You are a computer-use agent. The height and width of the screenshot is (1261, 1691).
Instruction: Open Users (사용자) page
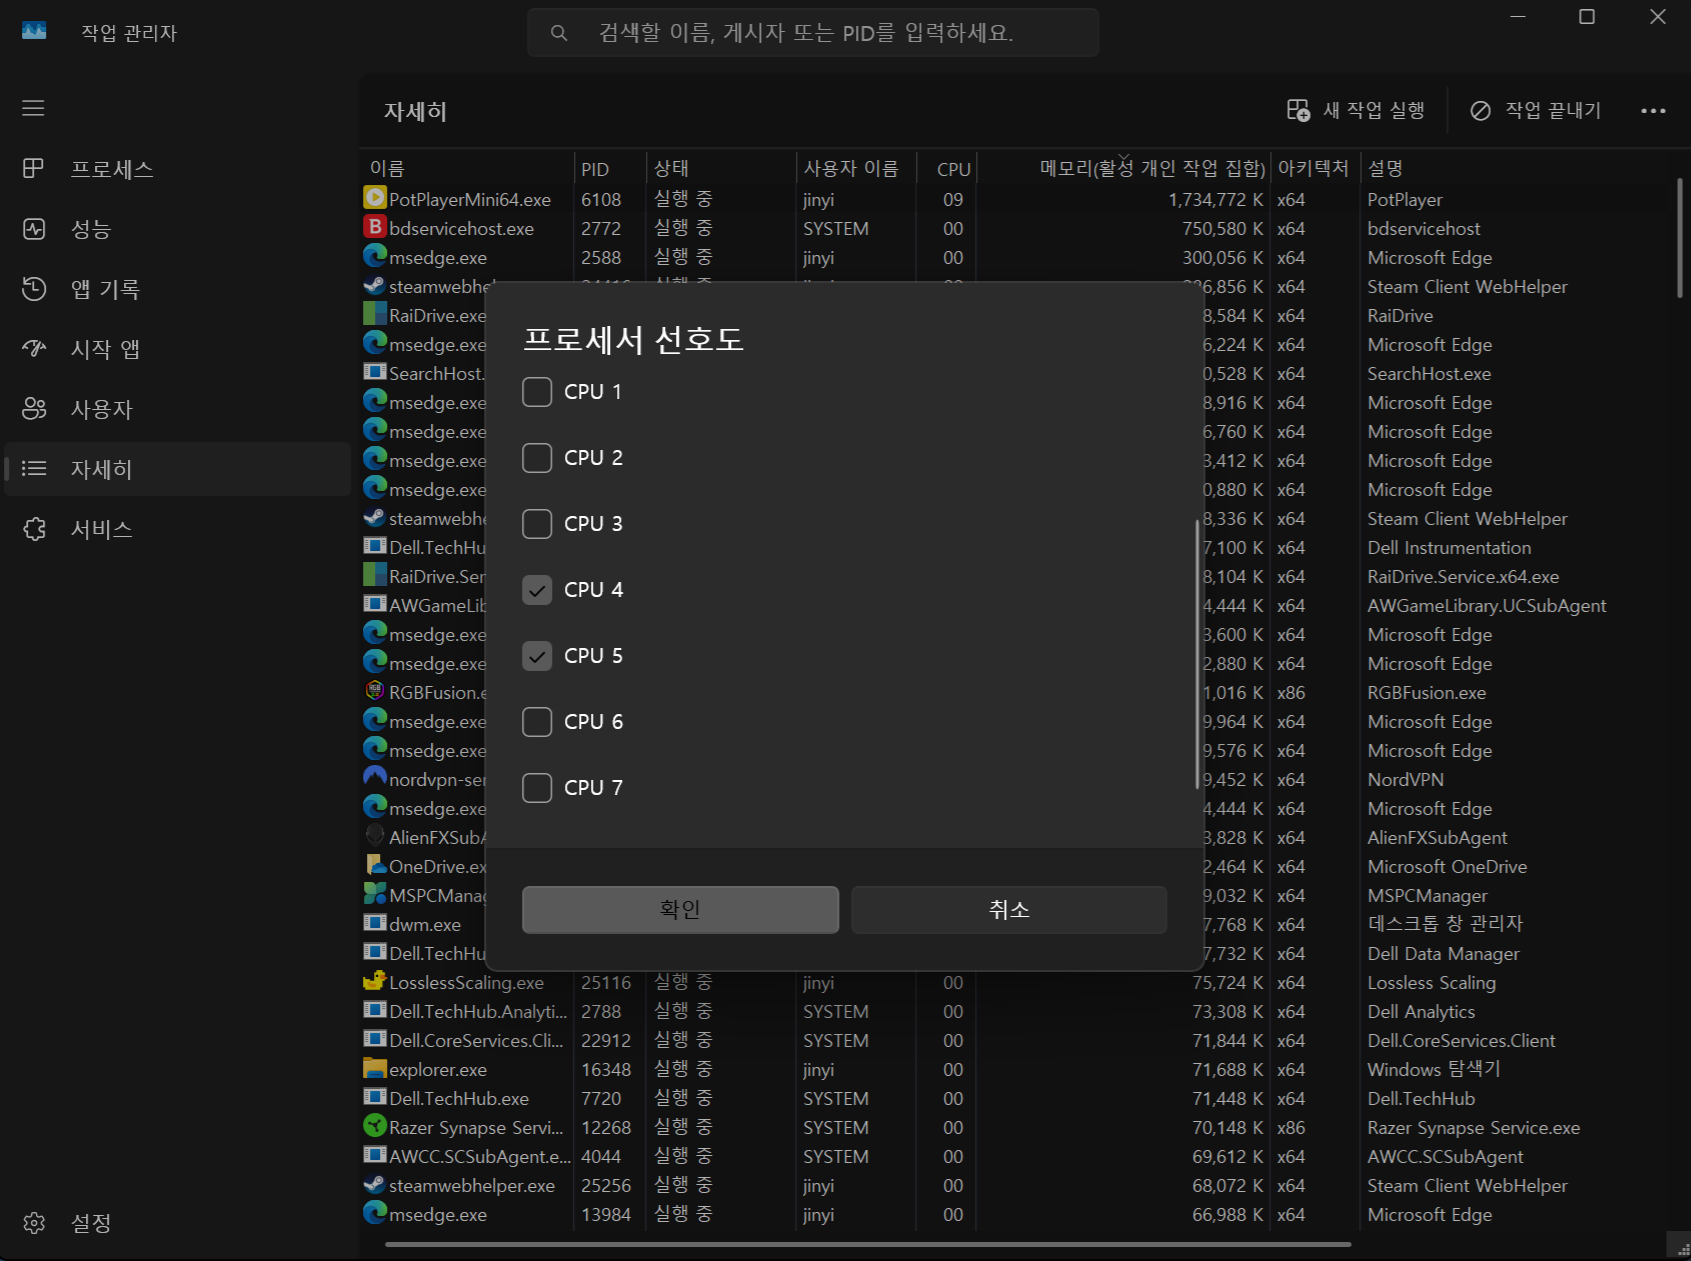(100, 409)
